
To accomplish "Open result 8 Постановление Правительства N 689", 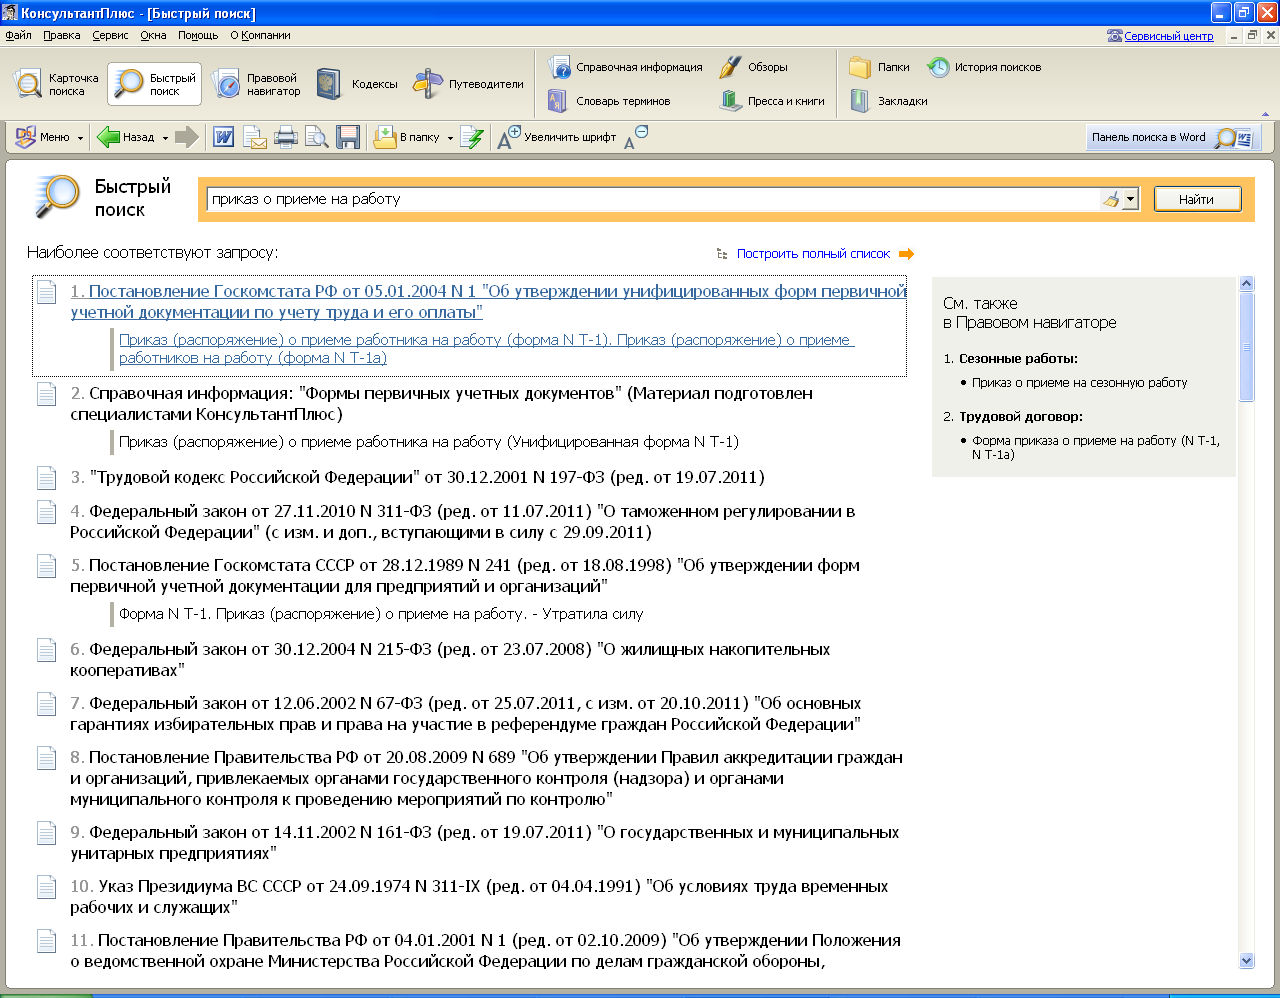I will click(x=487, y=778).
